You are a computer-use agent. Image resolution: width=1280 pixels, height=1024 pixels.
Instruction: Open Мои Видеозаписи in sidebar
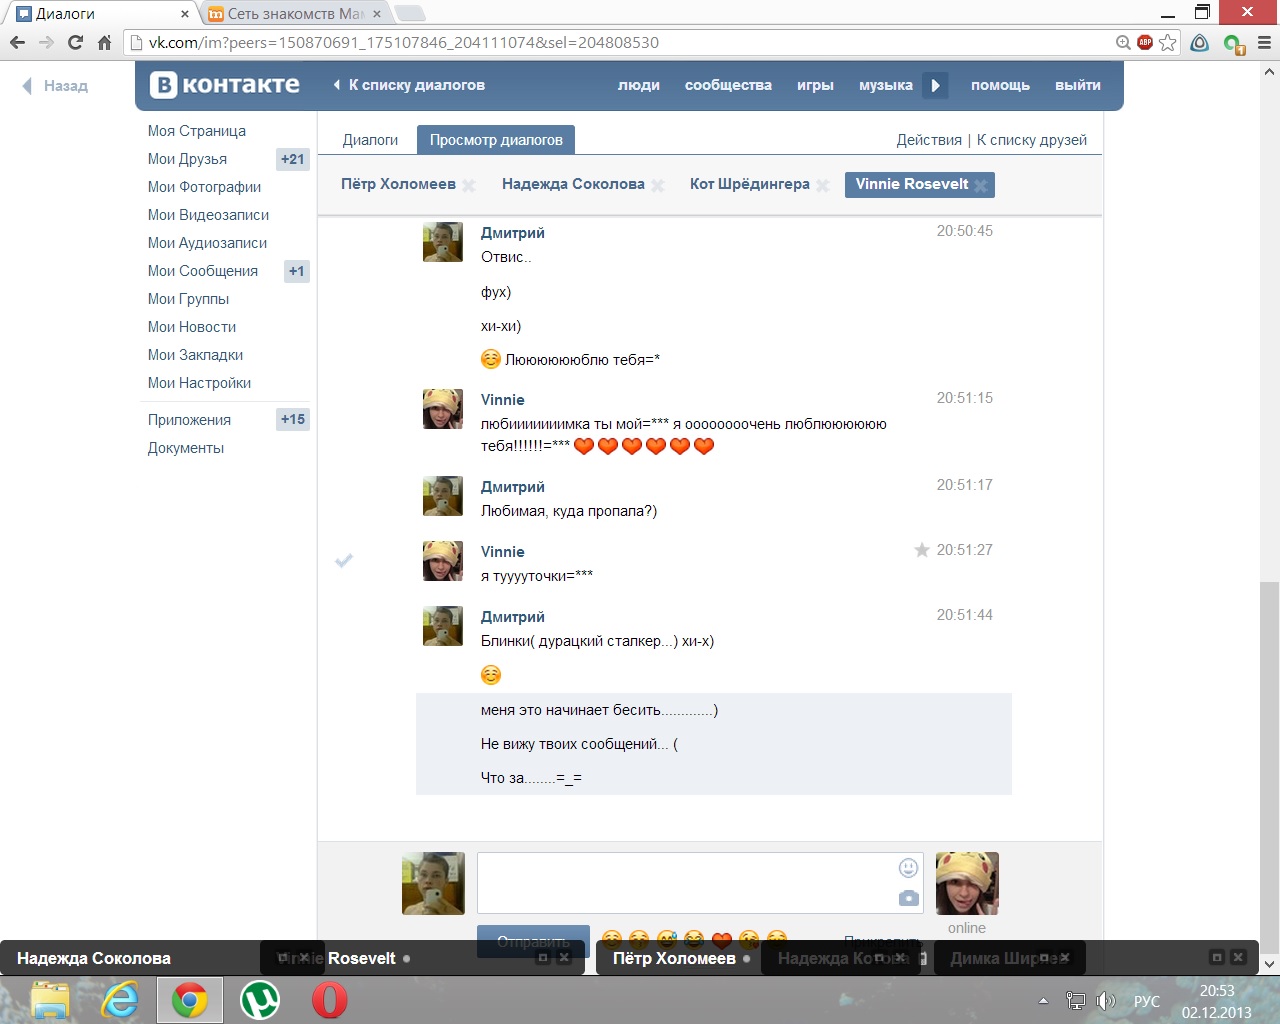(x=209, y=215)
